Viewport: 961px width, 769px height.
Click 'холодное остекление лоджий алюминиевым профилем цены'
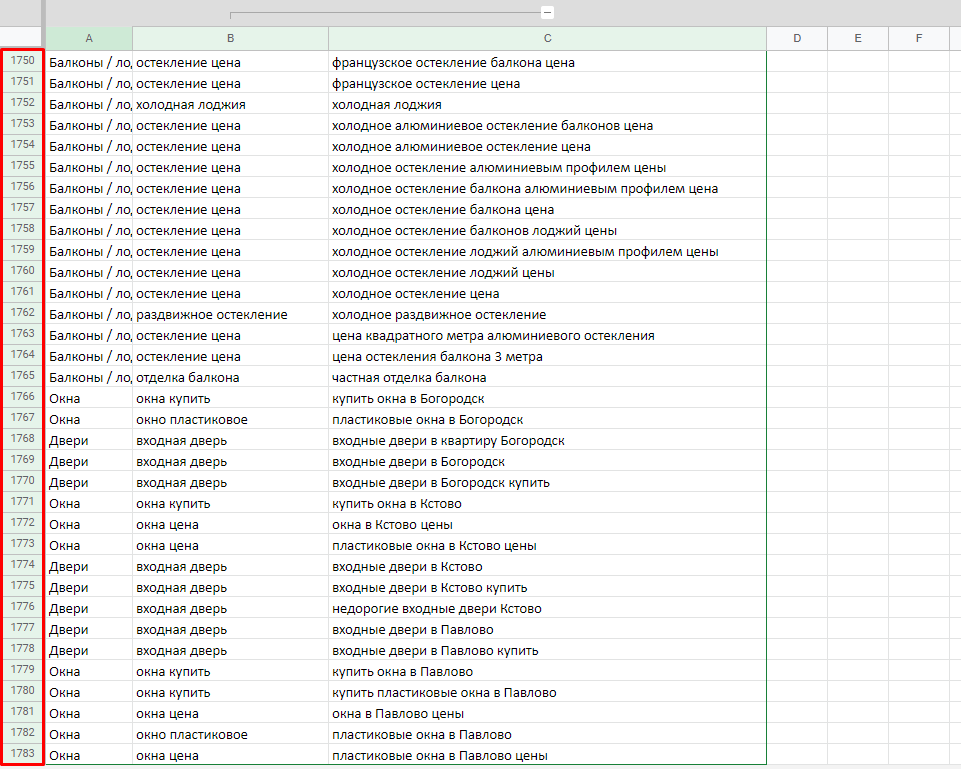pos(547,252)
